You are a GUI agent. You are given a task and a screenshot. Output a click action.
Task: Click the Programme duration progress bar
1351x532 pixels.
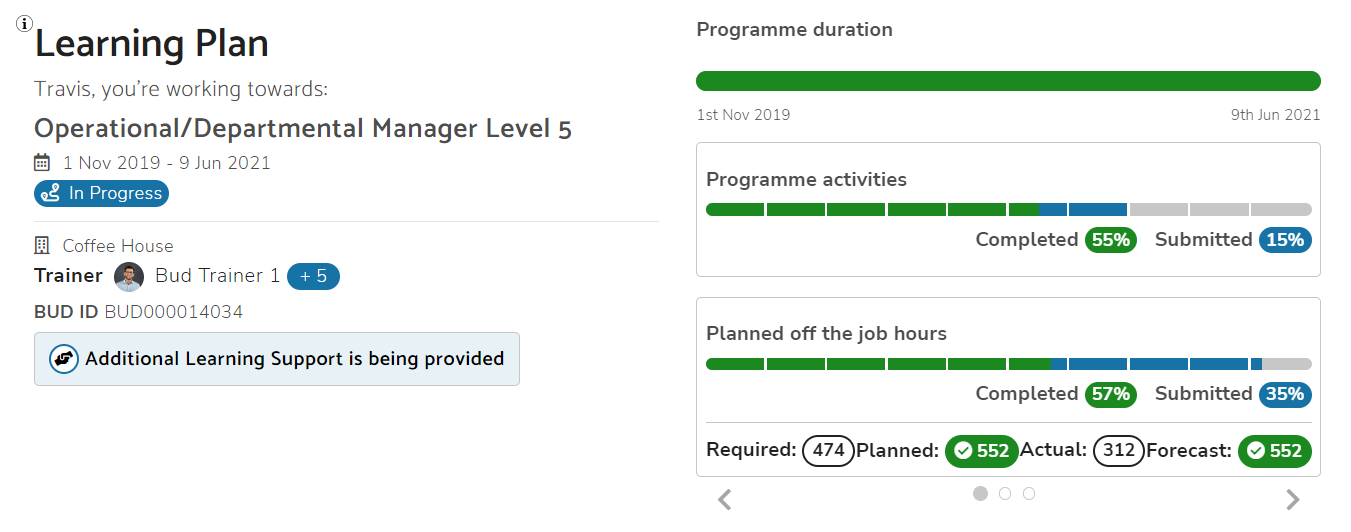[x=1008, y=81]
